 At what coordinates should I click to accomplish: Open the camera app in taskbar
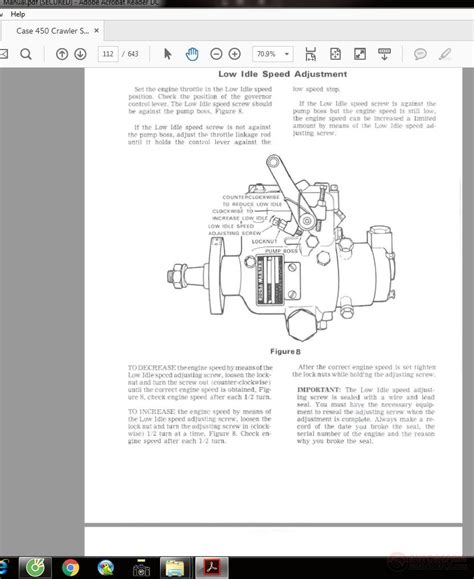[x=141, y=569]
